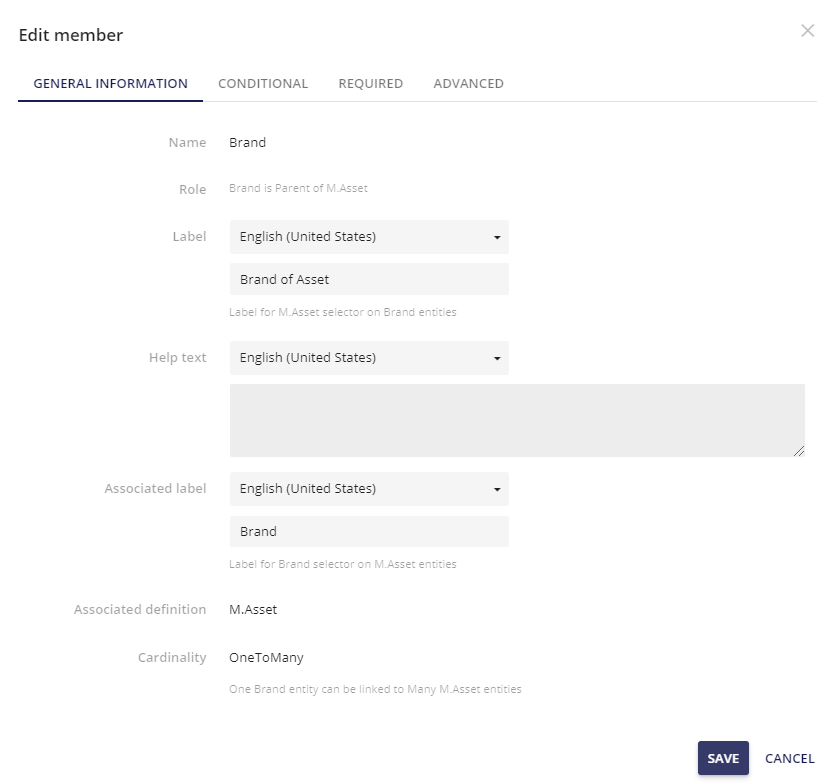Click the Help text dropdown arrow icon
The image size is (834, 784).
tap(497, 357)
